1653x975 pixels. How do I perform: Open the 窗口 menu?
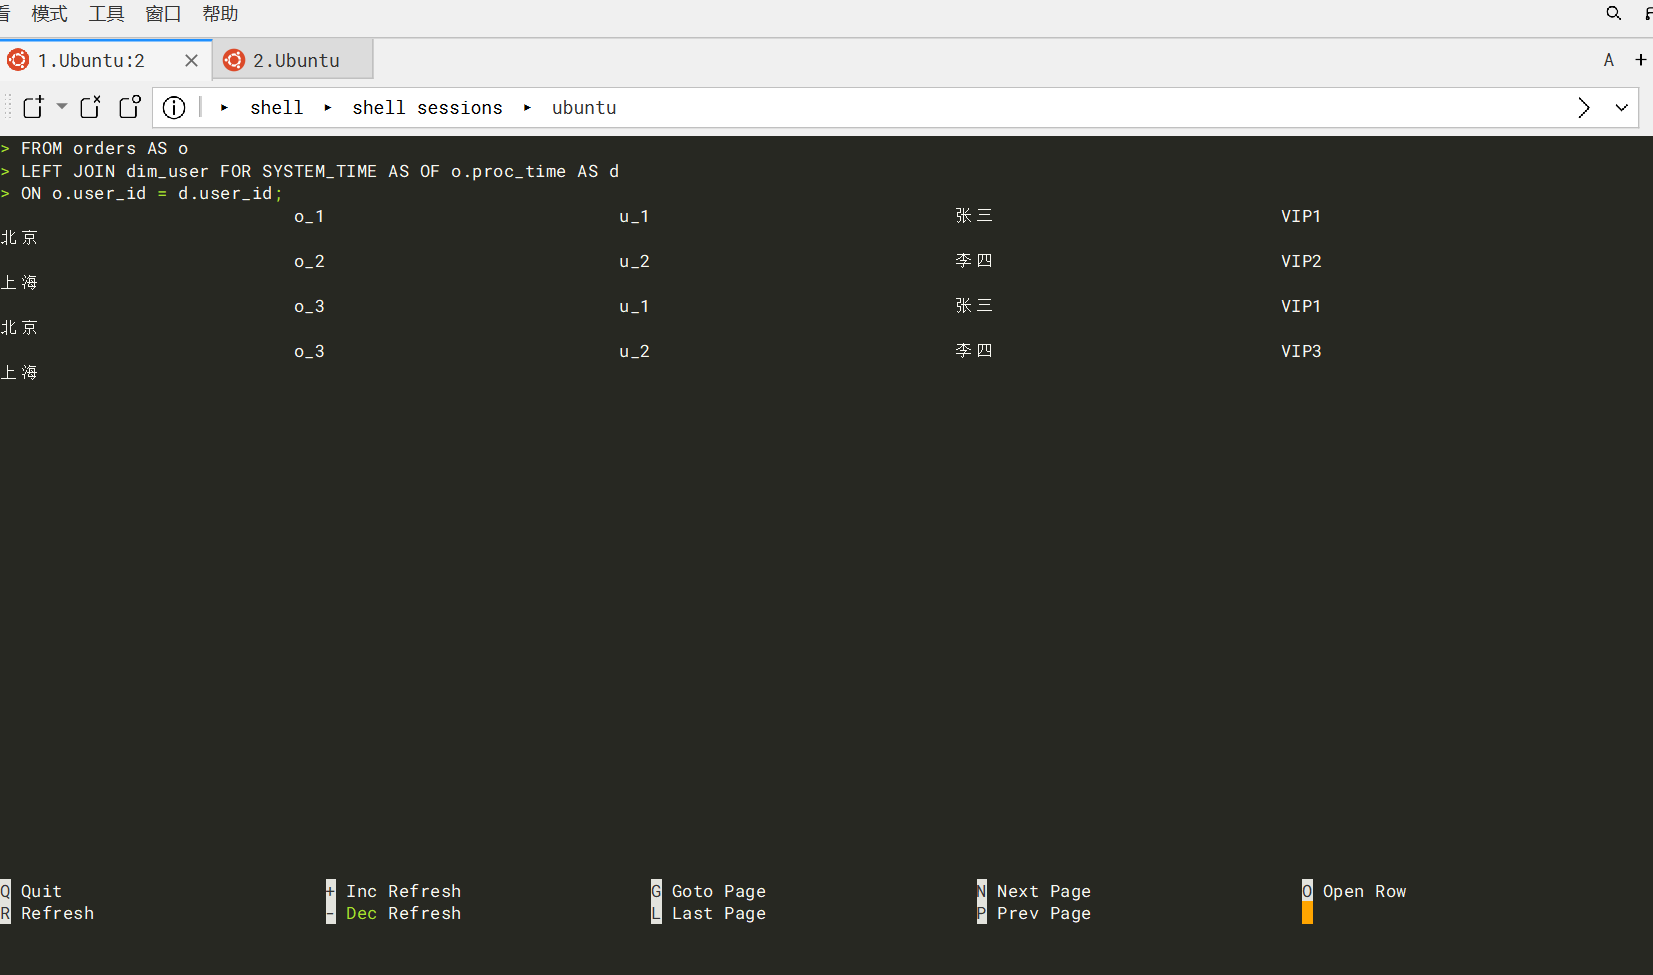[x=163, y=14]
